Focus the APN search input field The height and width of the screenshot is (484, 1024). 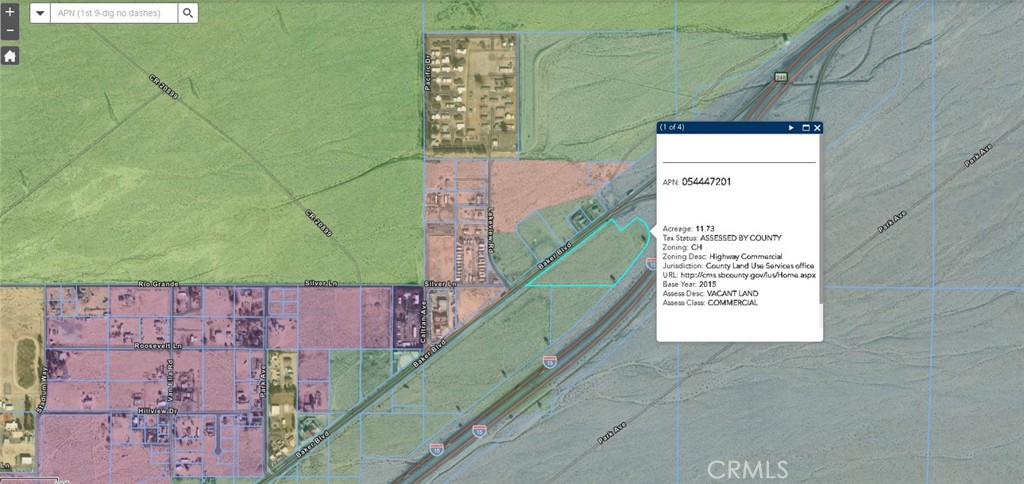point(114,13)
